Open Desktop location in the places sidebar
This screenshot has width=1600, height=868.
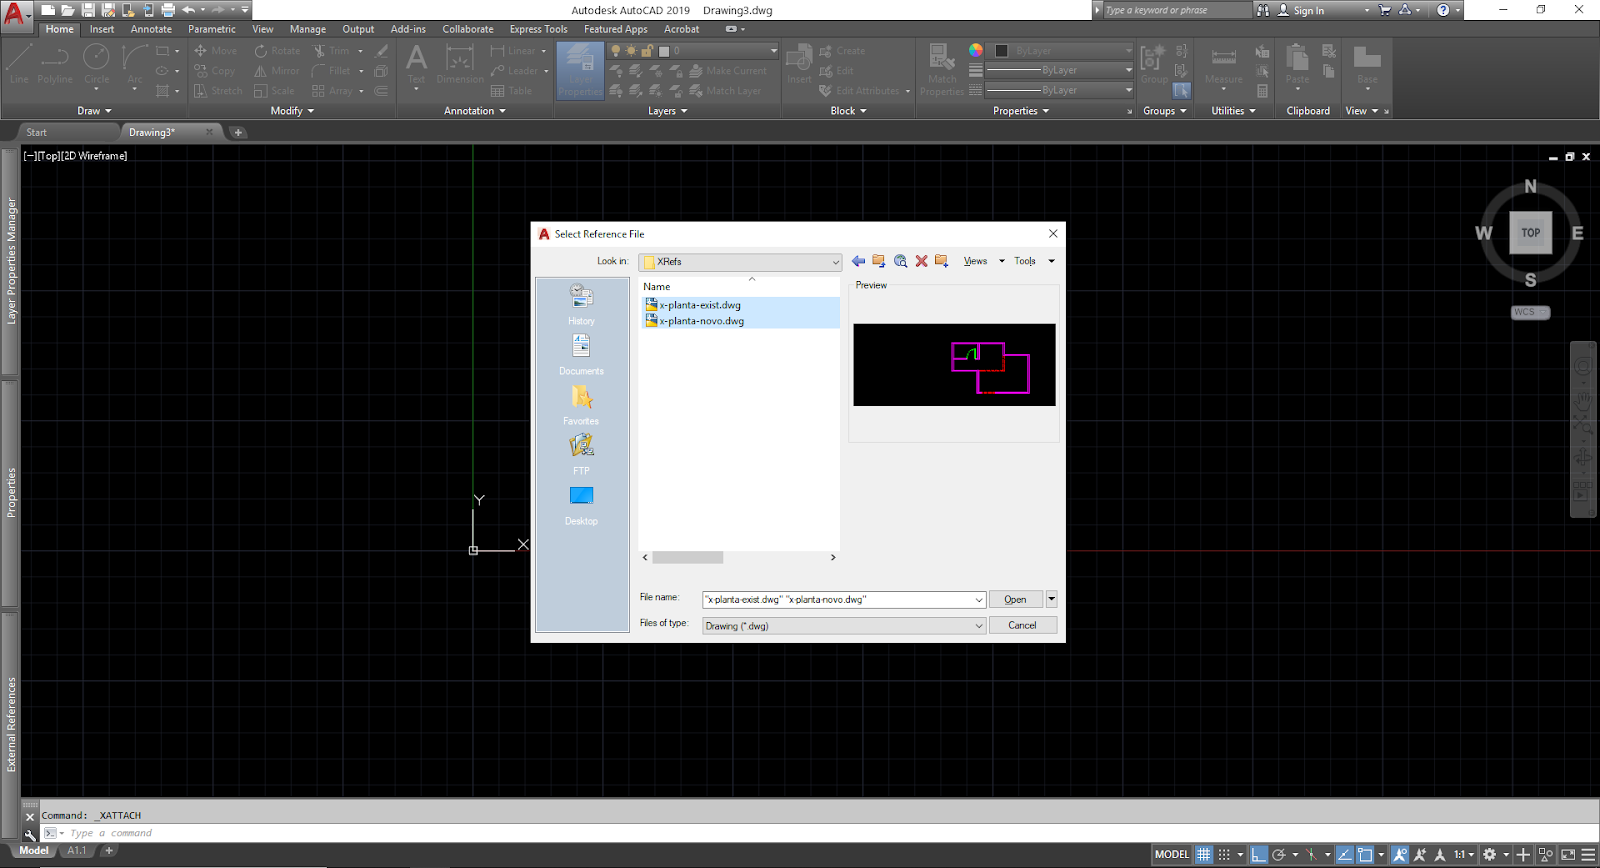pos(581,504)
